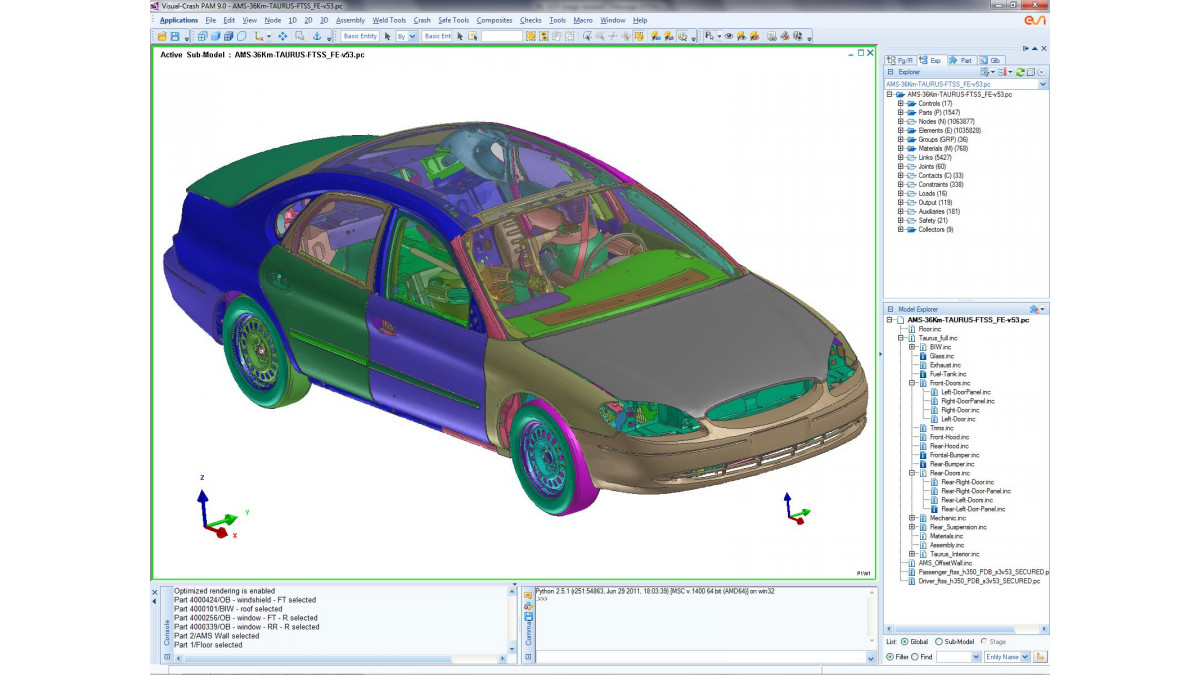Open the Safe Tools menu

coord(453,20)
